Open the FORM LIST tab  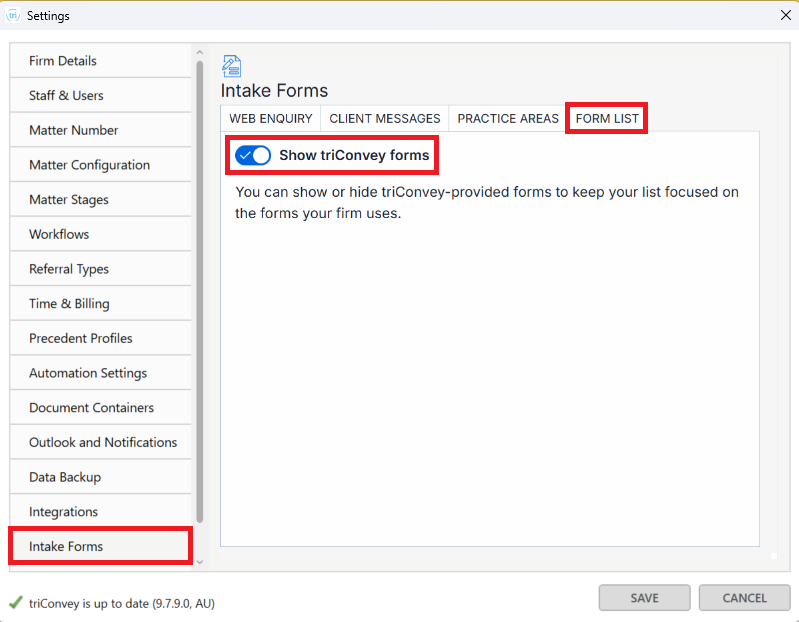(x=607, y=118)
